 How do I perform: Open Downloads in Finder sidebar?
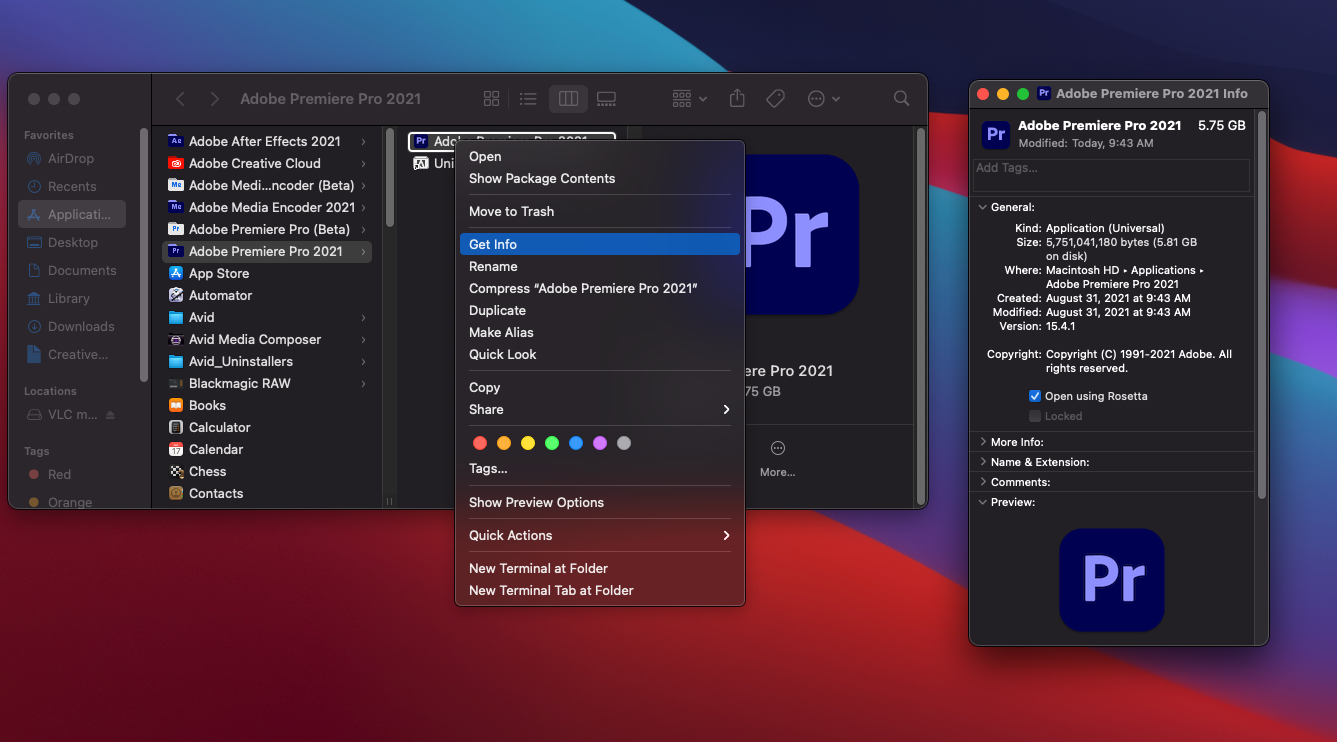tap(80, 327)
